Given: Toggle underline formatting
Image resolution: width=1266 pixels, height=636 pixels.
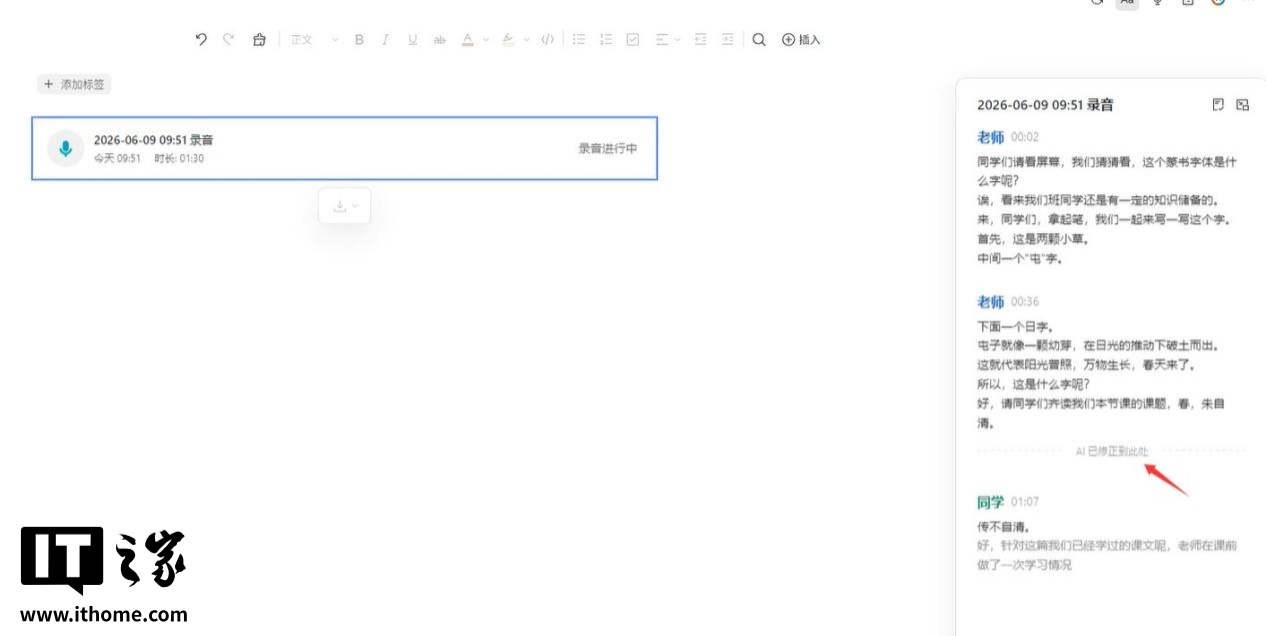Looking at the screenshot, I should point(412,40).
